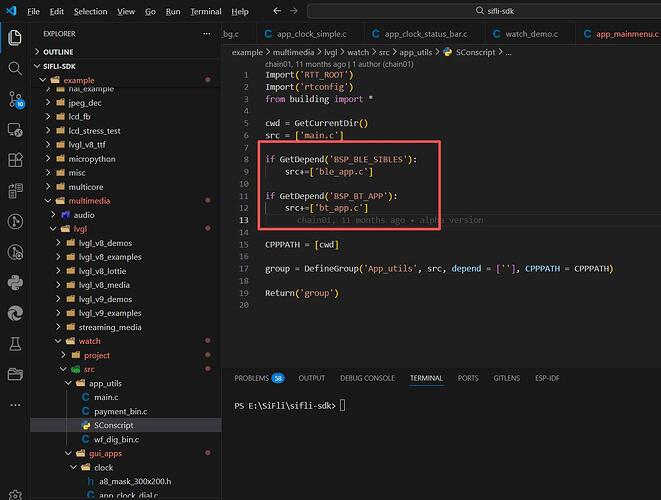The width and height of the screenshot is (661, 500).
Task: Click the back navigation arrow
Action: 277,11
